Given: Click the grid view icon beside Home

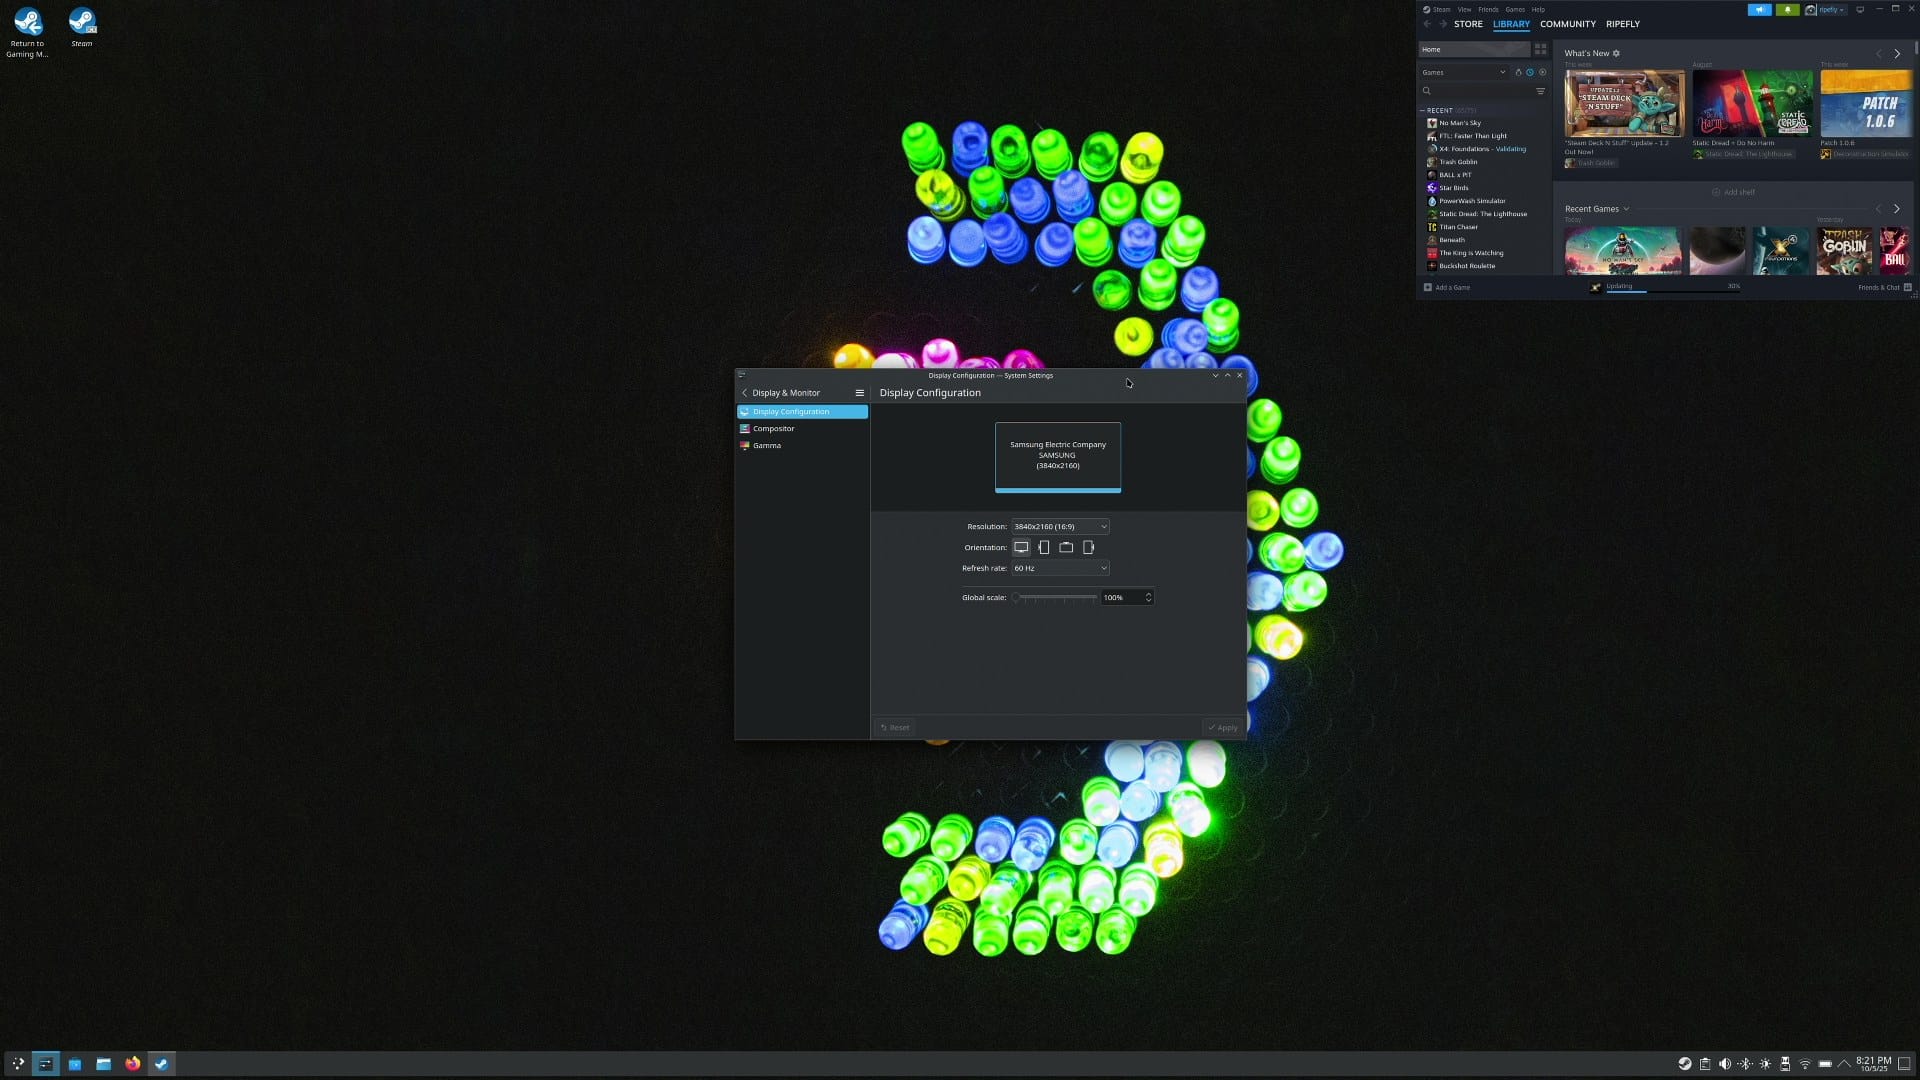Looking at the screenshot, I should coord(1542,49).
